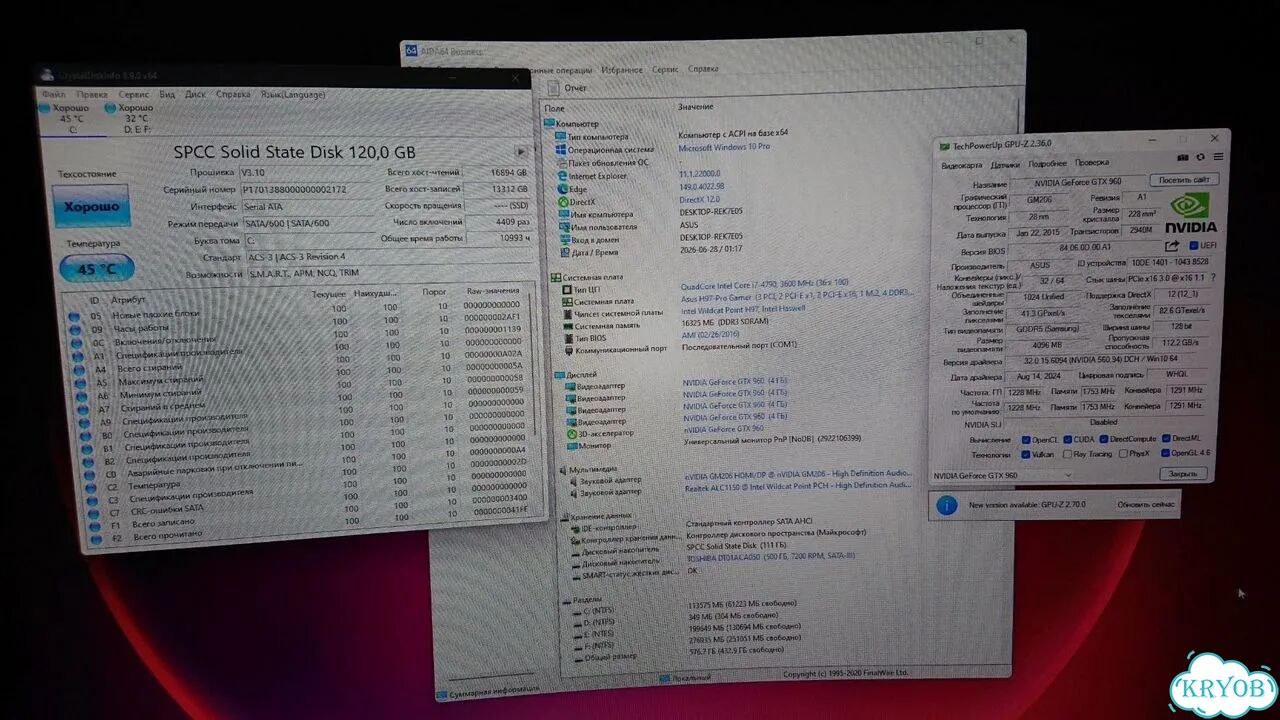Viewport: 1280px width, 720px height.
Task: Click the Тип BIOS chip icon in AIDA64
Action: tap(568, 338)
